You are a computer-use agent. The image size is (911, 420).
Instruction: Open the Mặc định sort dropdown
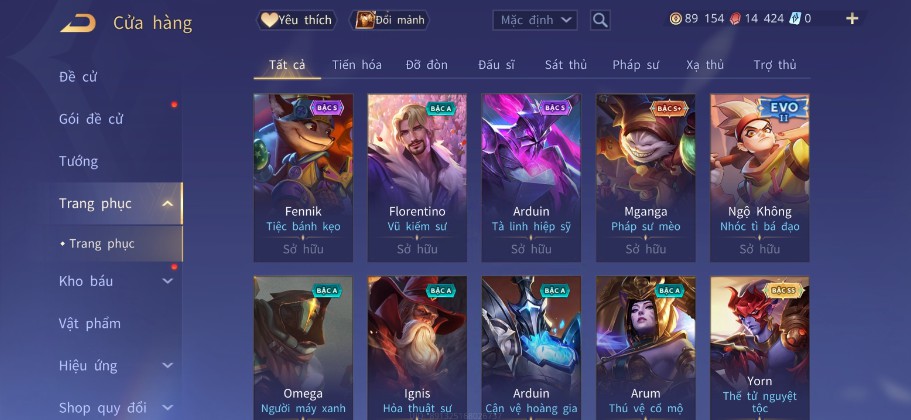pyautogui.click(x=535, y=20)
